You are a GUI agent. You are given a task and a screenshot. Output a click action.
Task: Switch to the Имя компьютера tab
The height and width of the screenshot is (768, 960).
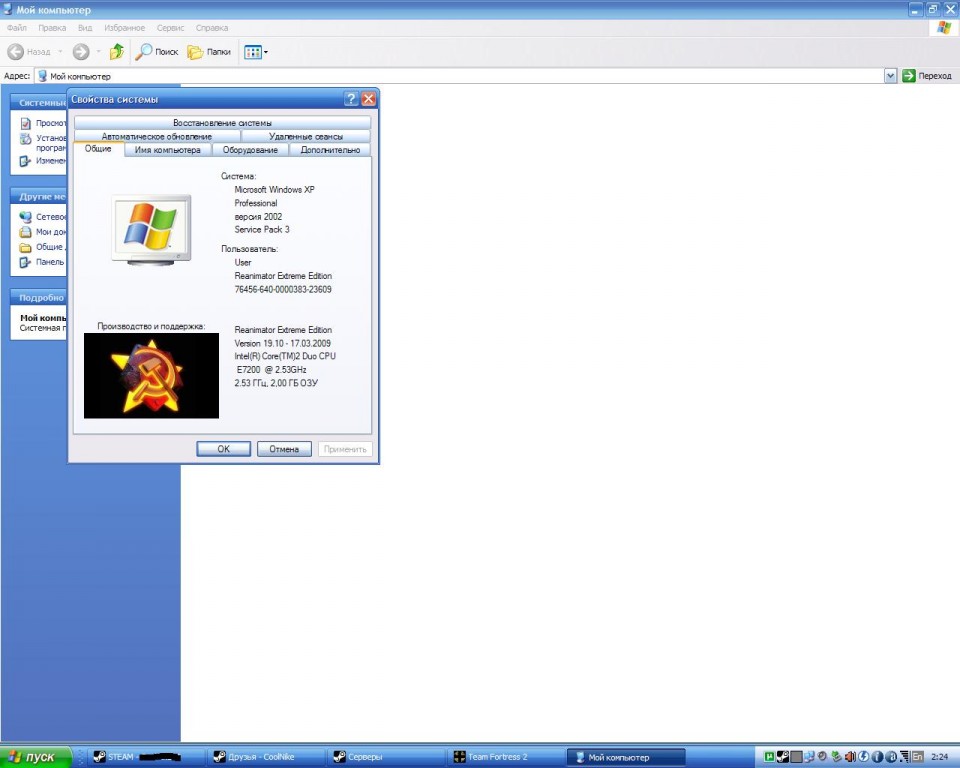[x=168, y=150]
